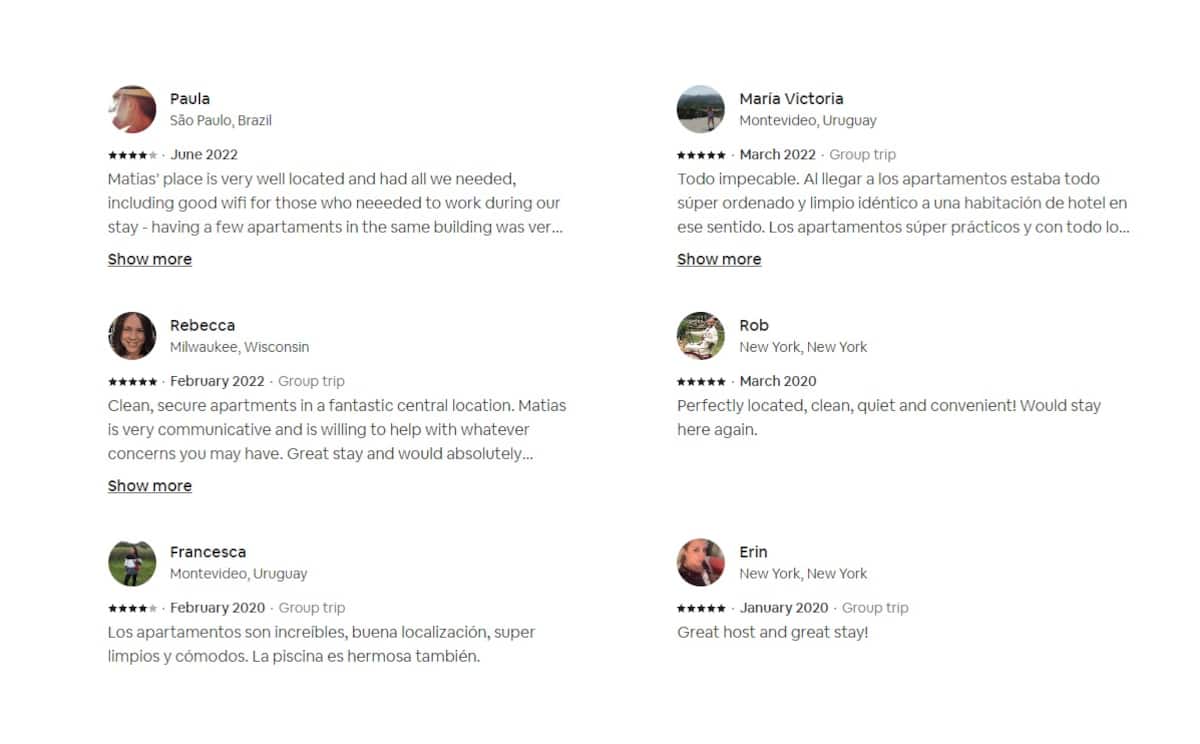Screen dimensions: 1200x744
Task: Open reviewer name Paula
Action: [190, 99]
